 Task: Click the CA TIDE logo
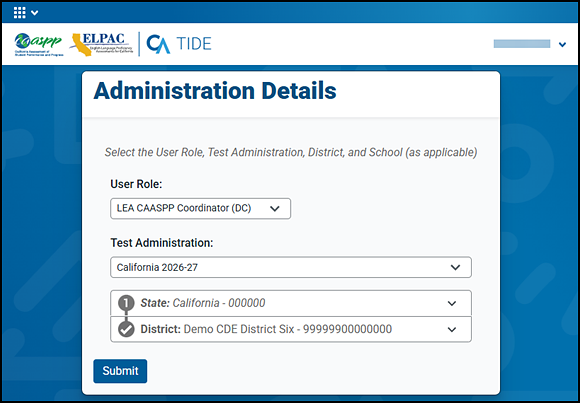coord(179,44)
